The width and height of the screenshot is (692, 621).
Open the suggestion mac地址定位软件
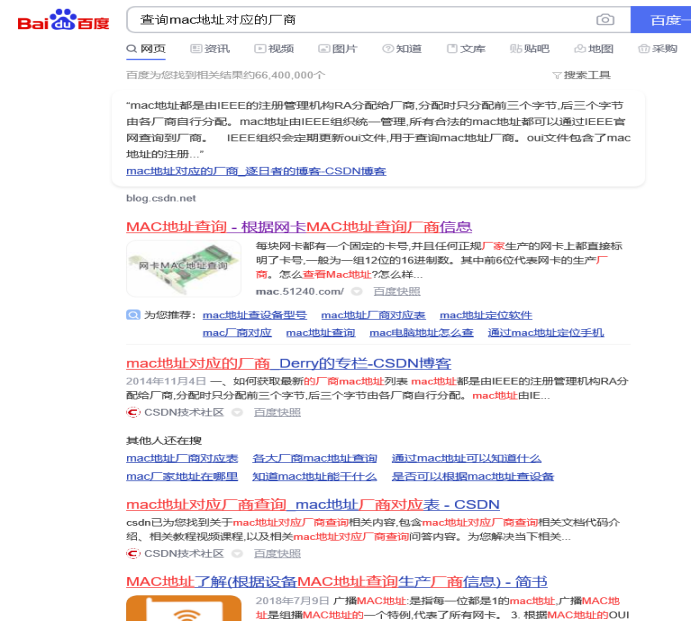486,315
